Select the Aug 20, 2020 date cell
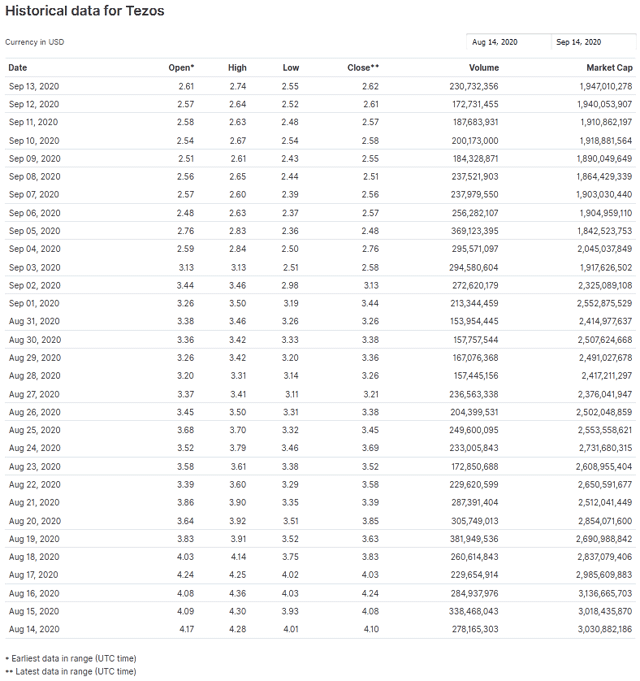This screenshot has height=681, width=640. 35,521
